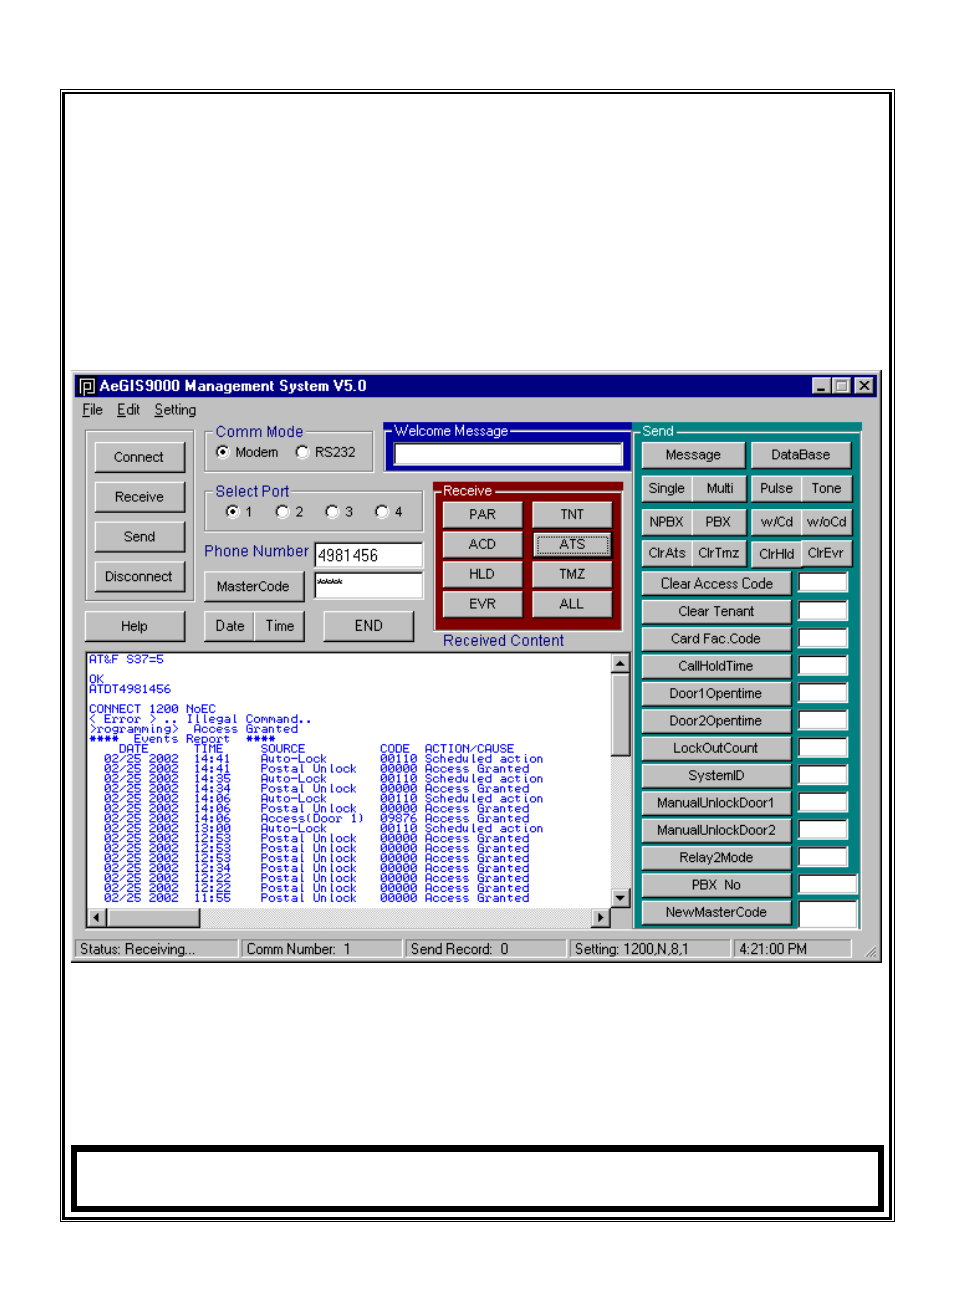954x1312 pixels.
Task: Click the MasterCode password field
Action: tap(369, 586)
